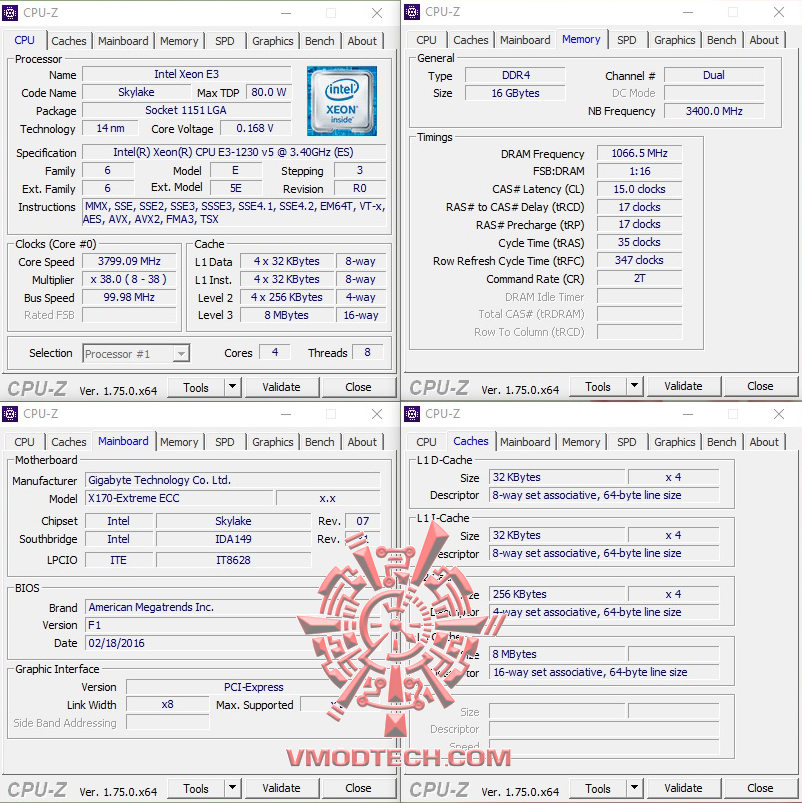Click CPU-Z app icon in bottom-left Mainboard window title bar
Image resolution: width=802 pixels, height=803 pixels.
pyautogui.click(x=10, y=413)
